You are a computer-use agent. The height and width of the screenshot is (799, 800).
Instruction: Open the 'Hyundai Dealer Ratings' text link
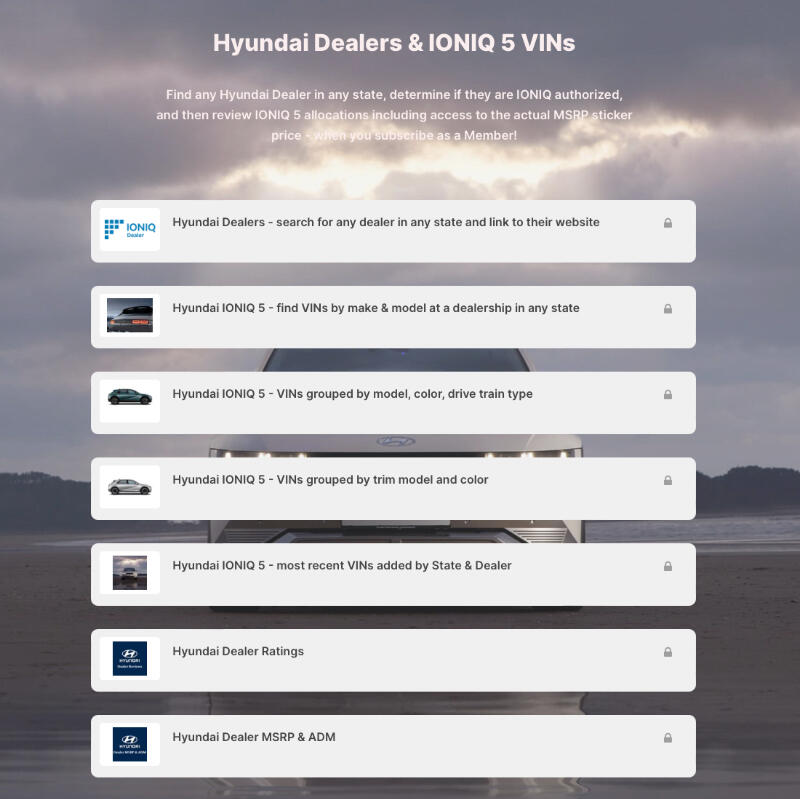point(238,652)
